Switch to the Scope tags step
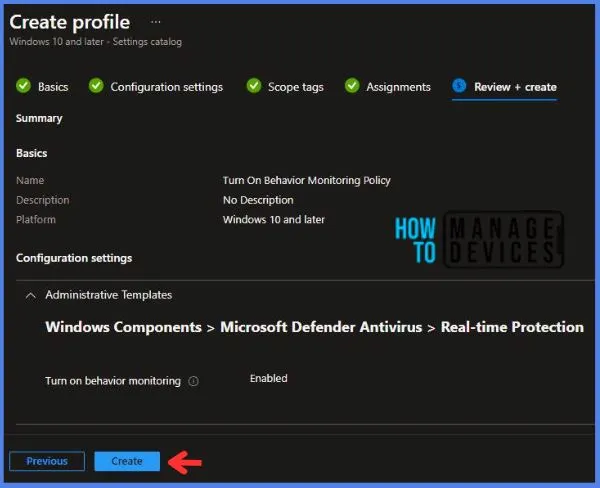Screen dimensions: 600x488 pos(296,87)
